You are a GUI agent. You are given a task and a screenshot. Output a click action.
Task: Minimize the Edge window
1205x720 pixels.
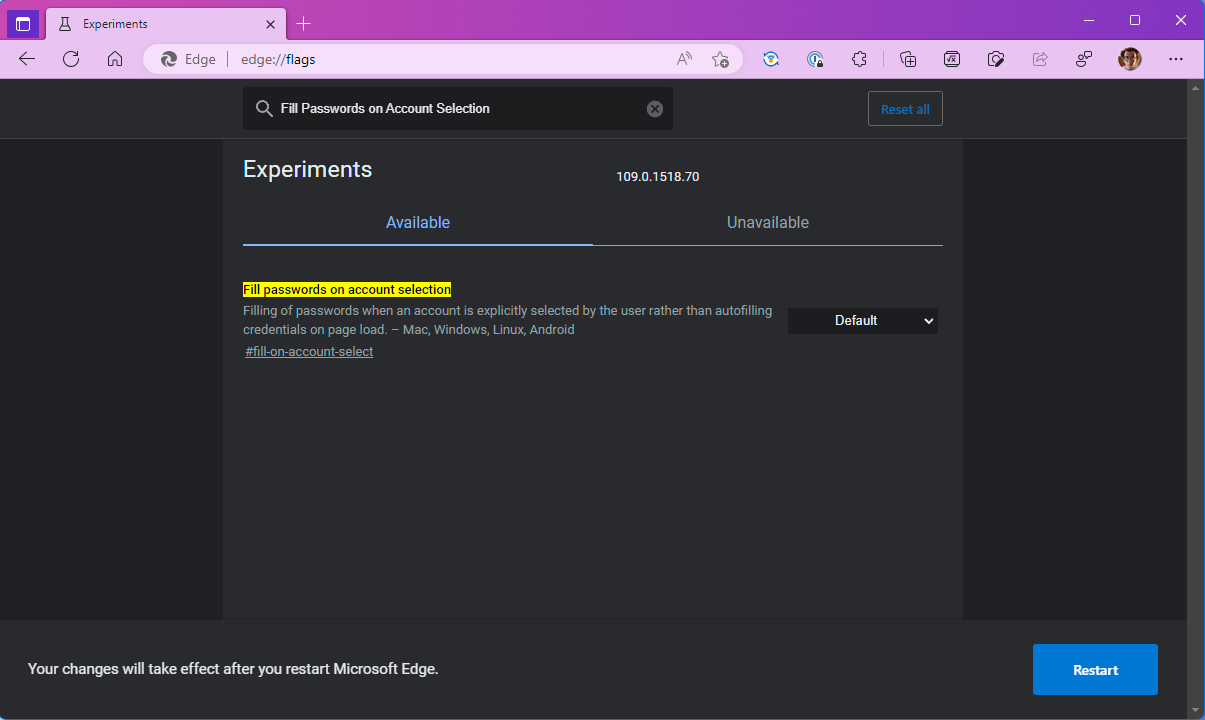1089,20
